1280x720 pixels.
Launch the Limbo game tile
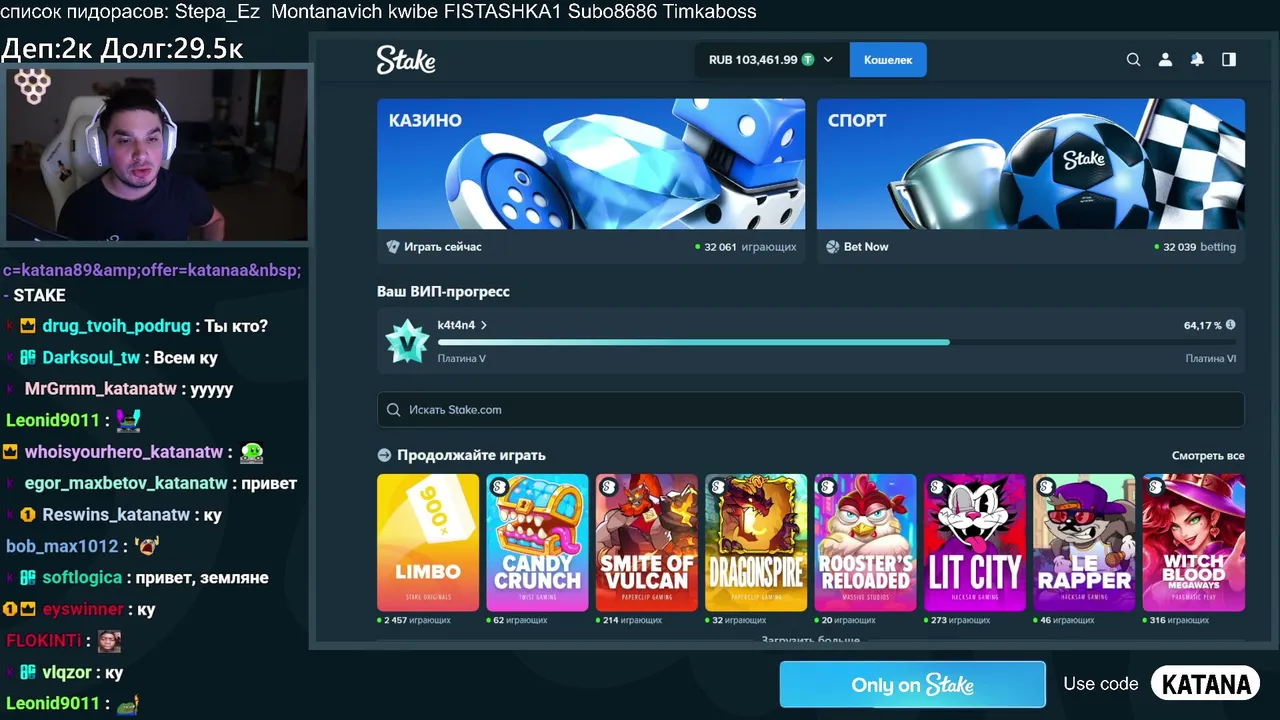pyautogui.click(x=428, y=542)
